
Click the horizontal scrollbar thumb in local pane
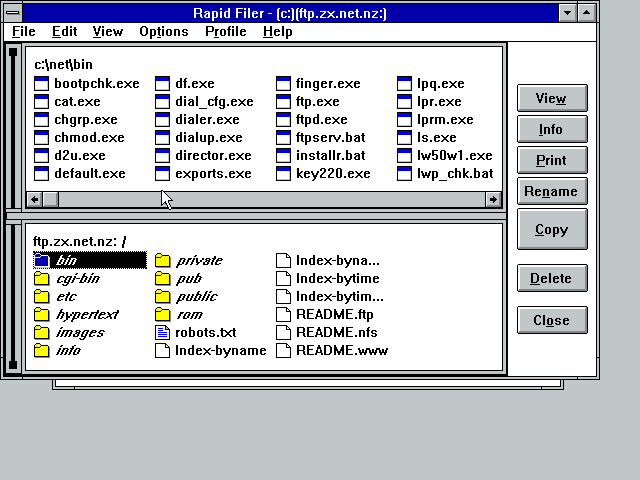coord(51,199)
